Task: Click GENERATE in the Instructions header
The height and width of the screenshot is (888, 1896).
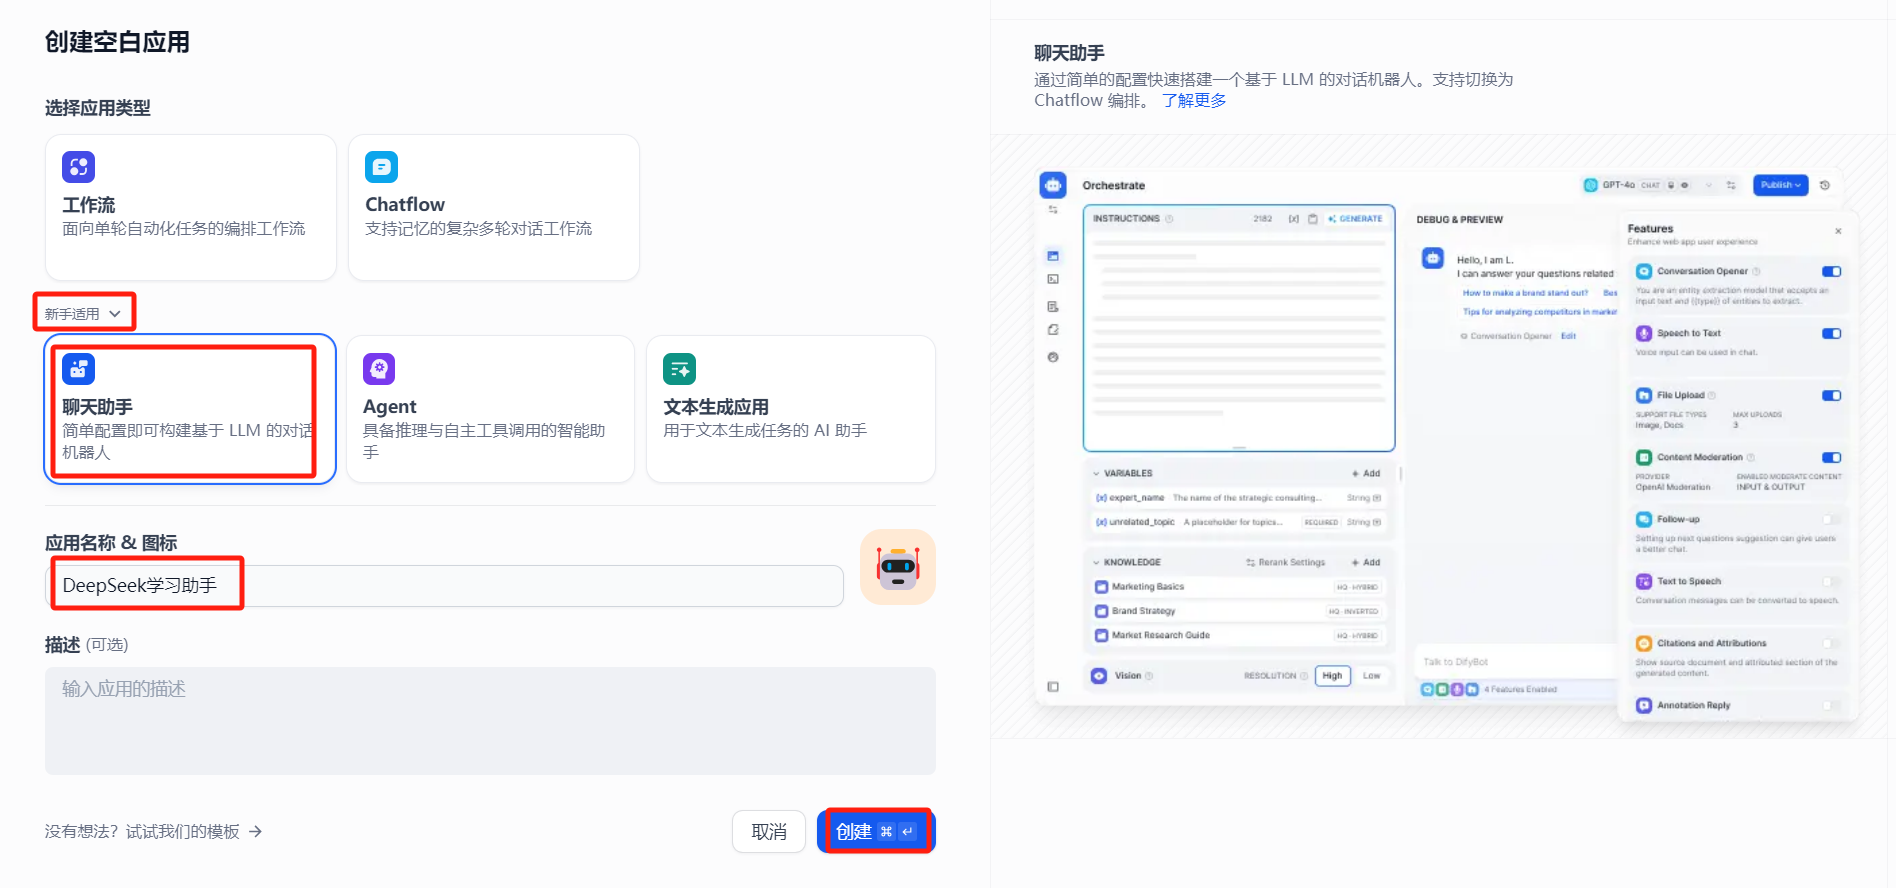Action: coord(1356,219)
